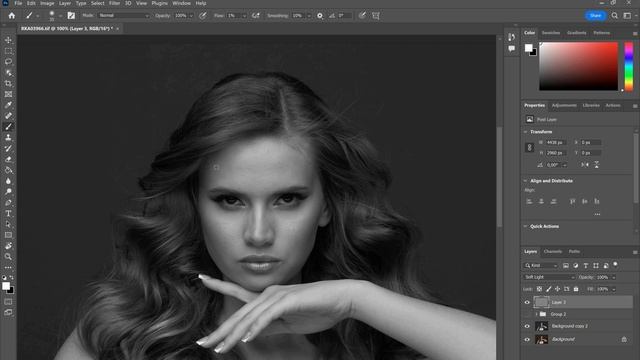Select the Horizontal Type tool
640x360 pixels.
tap(8, 213)
